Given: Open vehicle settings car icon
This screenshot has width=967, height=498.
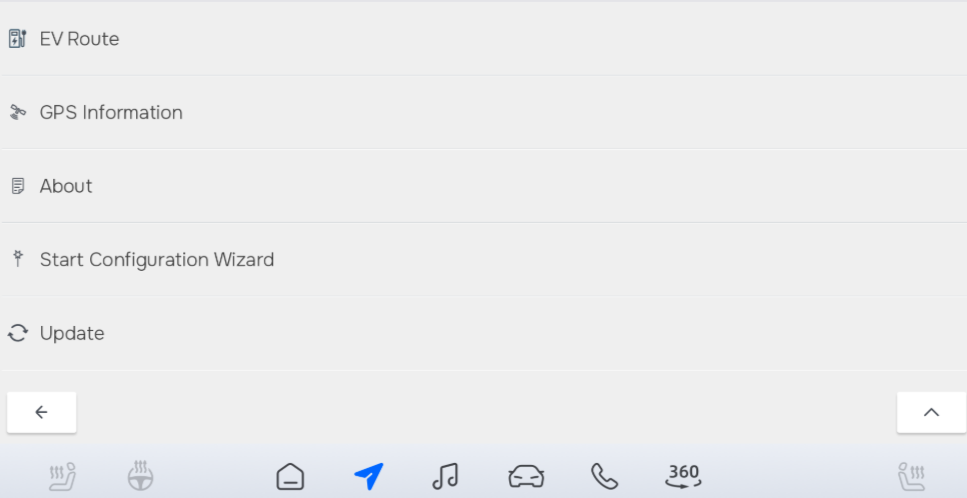Looking at the screenshot, I should [x=526, y=476].
